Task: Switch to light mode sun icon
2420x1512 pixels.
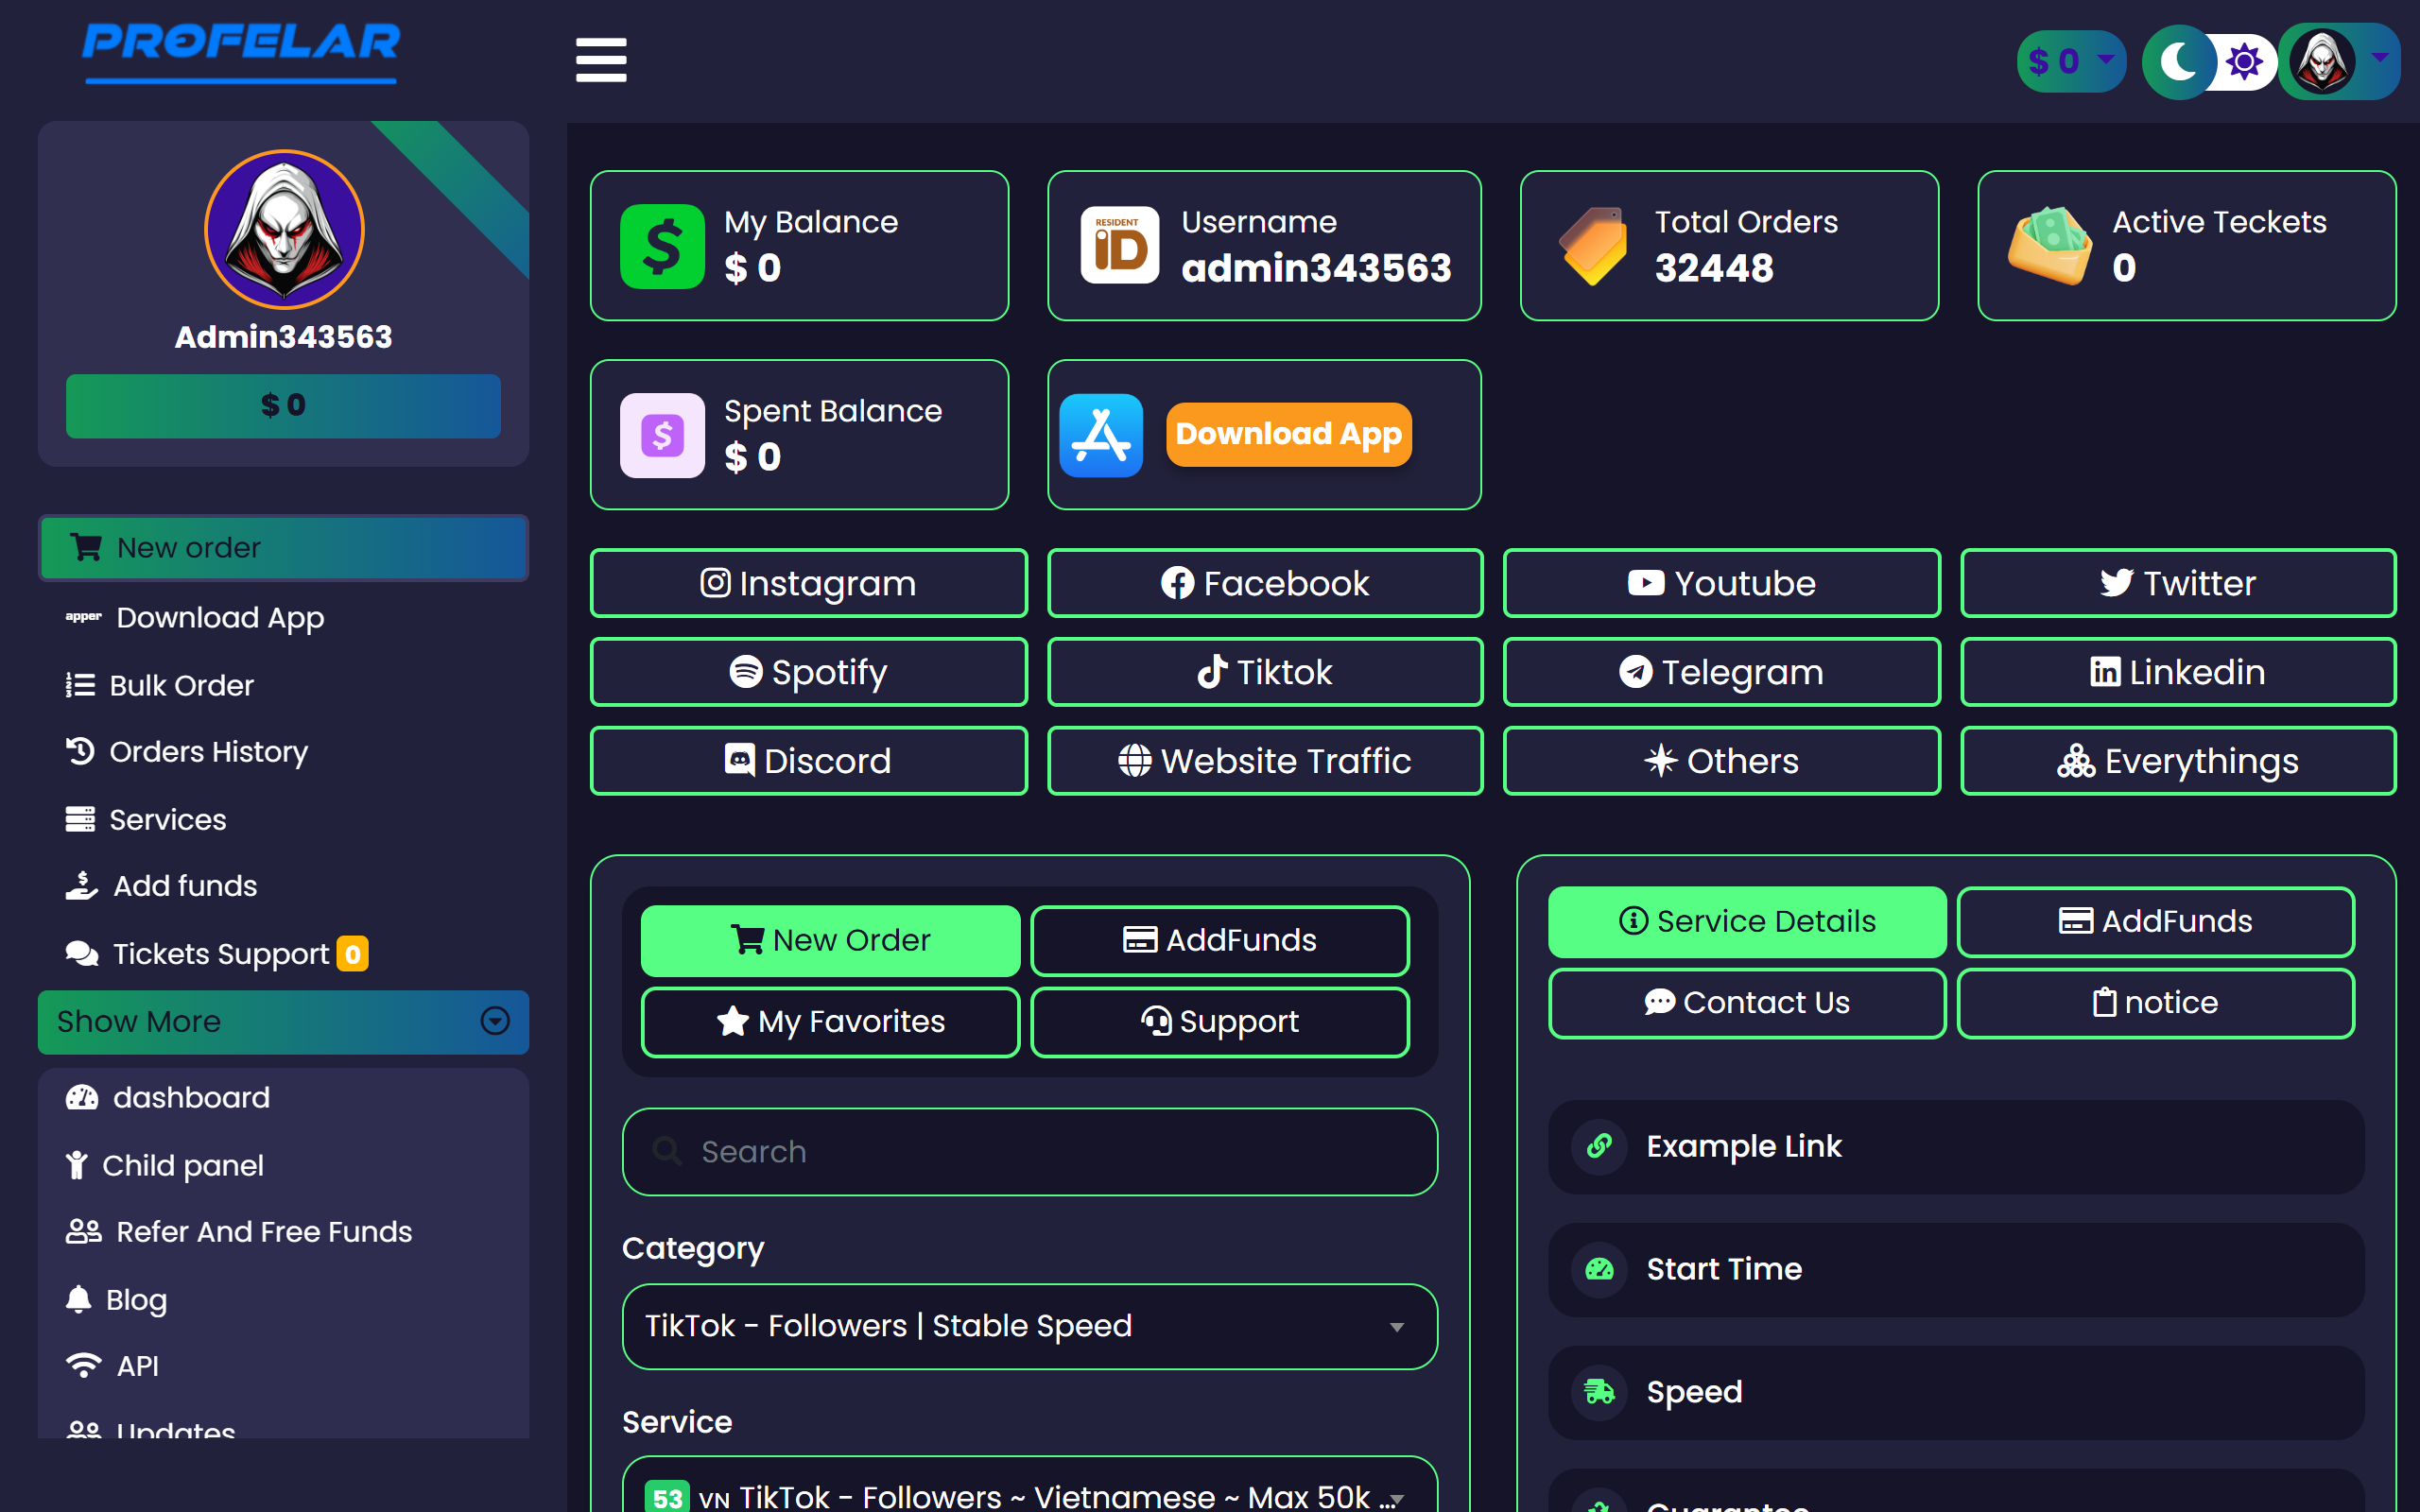Action: [2244, 62]
